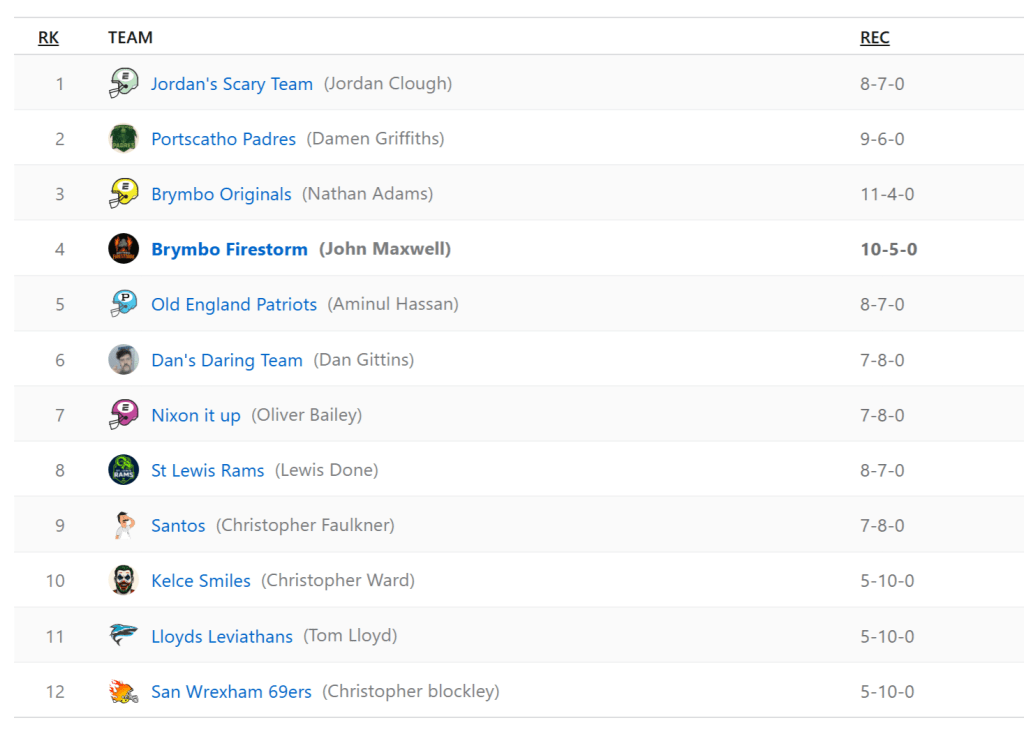
Task: Open Old England Patriots team link
Action: click(x=234, y=304)
